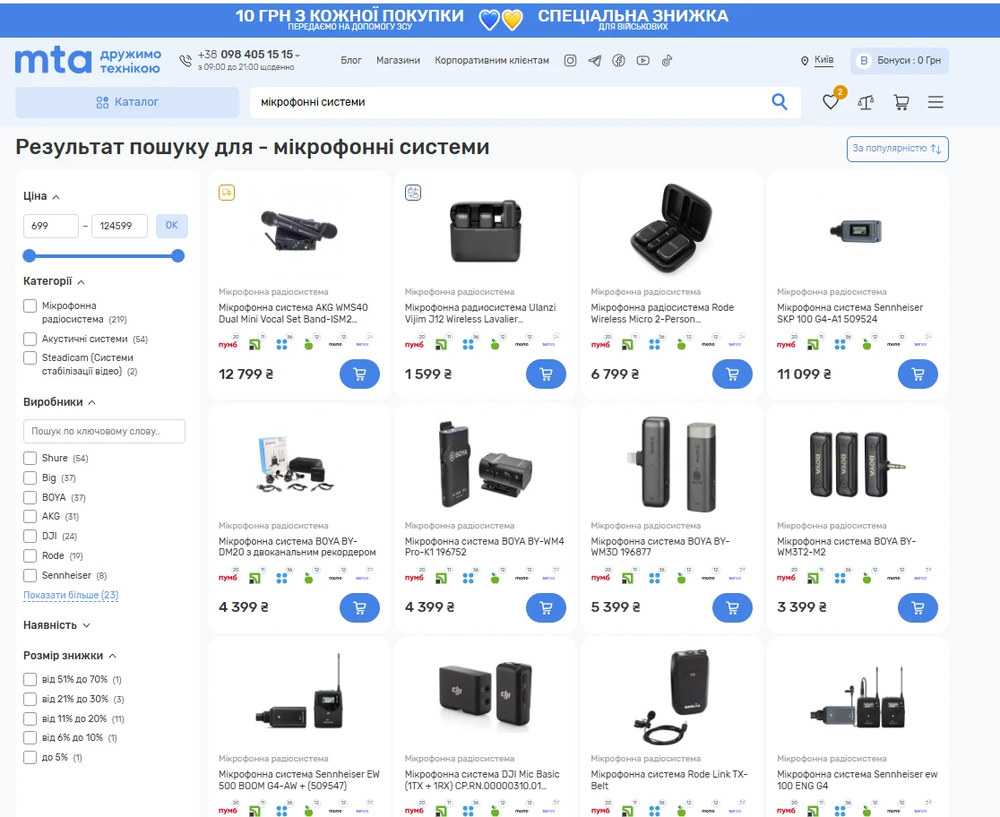1000x817 pixels.
Task: Click the maximum price field 124599
Action: click(x=119, y=226)
